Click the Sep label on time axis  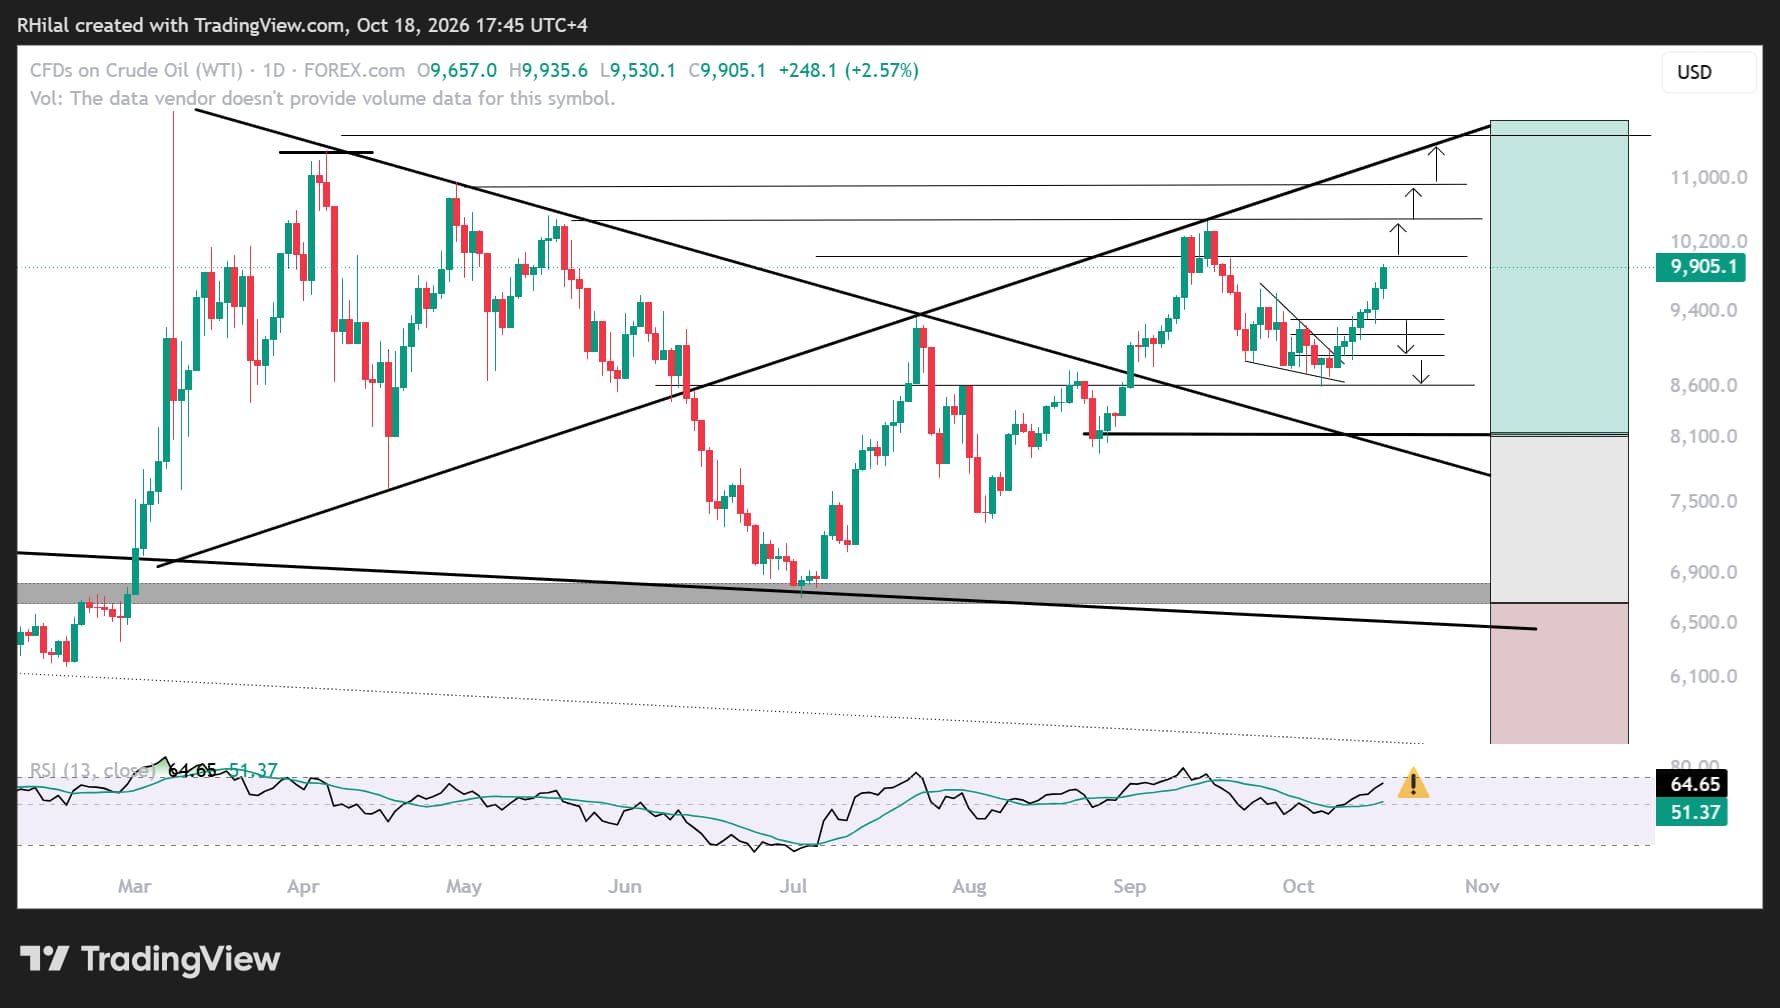1130,886
